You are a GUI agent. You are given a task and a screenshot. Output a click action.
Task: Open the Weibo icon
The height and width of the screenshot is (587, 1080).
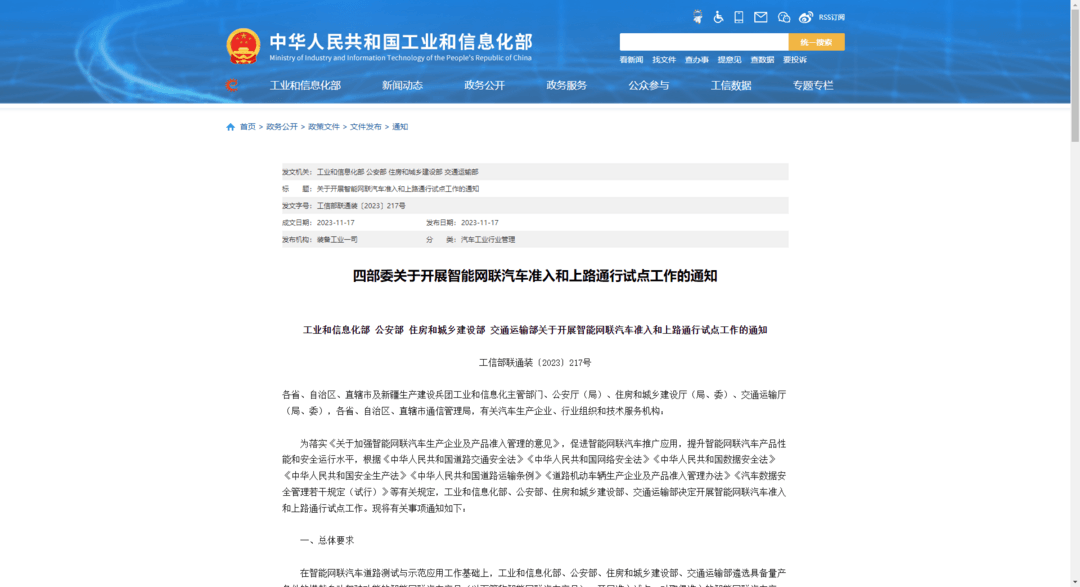806,17
